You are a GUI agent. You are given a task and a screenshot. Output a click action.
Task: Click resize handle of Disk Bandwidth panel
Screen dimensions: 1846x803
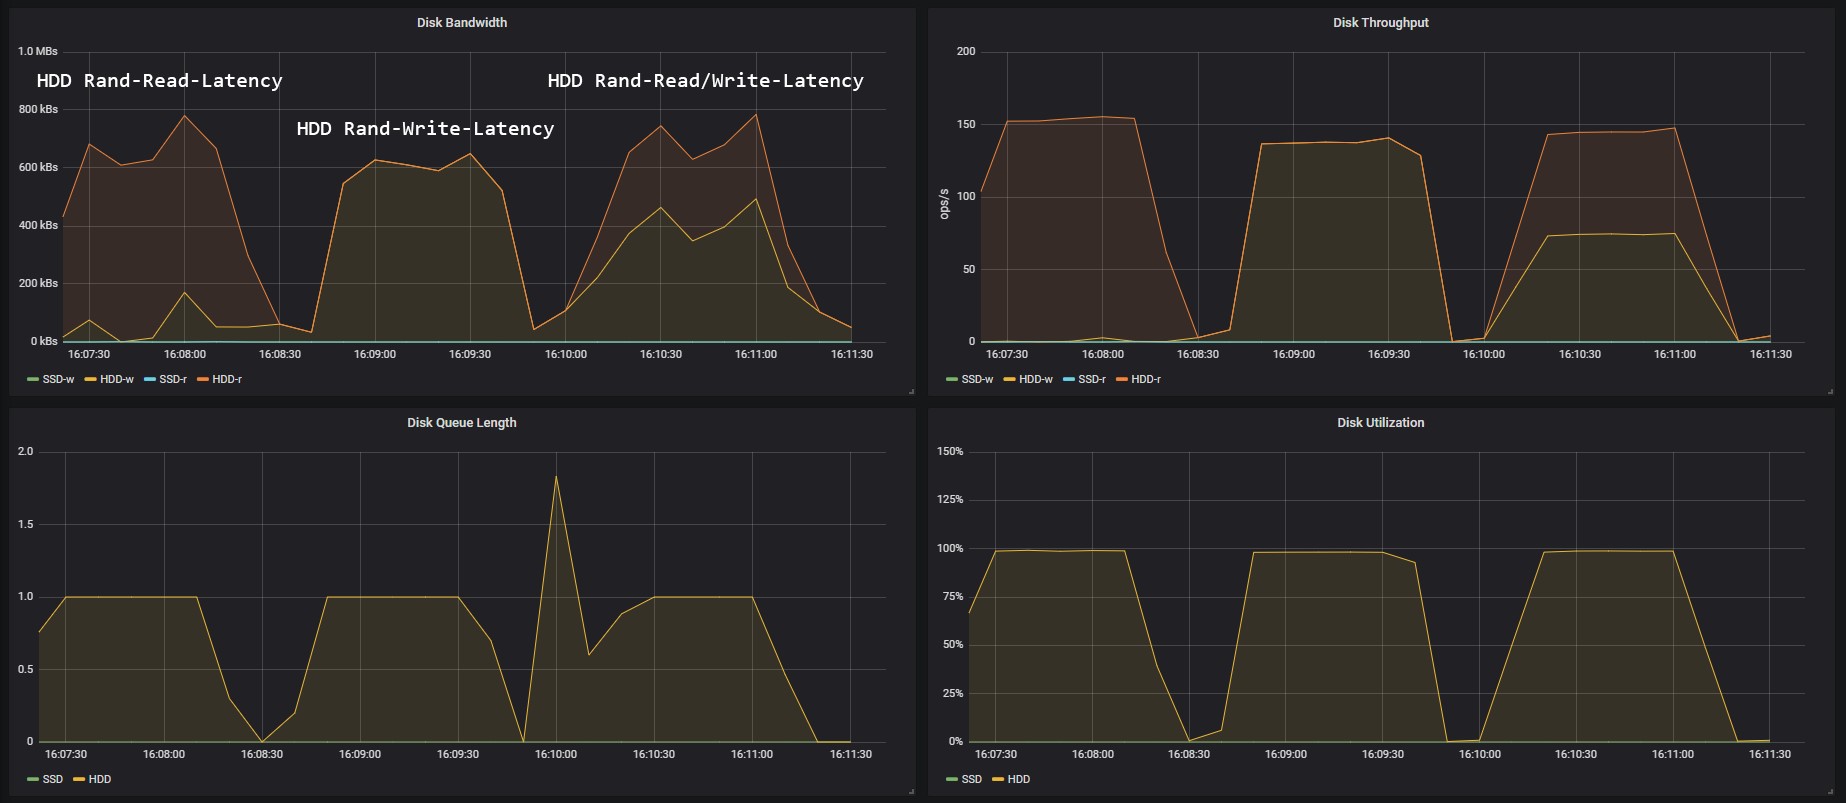pyautogui.click(x=911, y=391)
